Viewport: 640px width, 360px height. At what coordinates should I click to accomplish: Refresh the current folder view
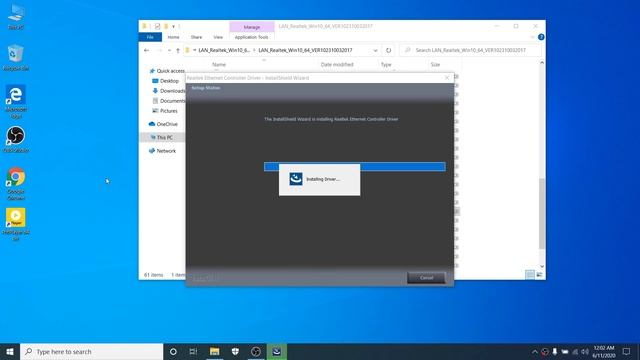(388, 50)
